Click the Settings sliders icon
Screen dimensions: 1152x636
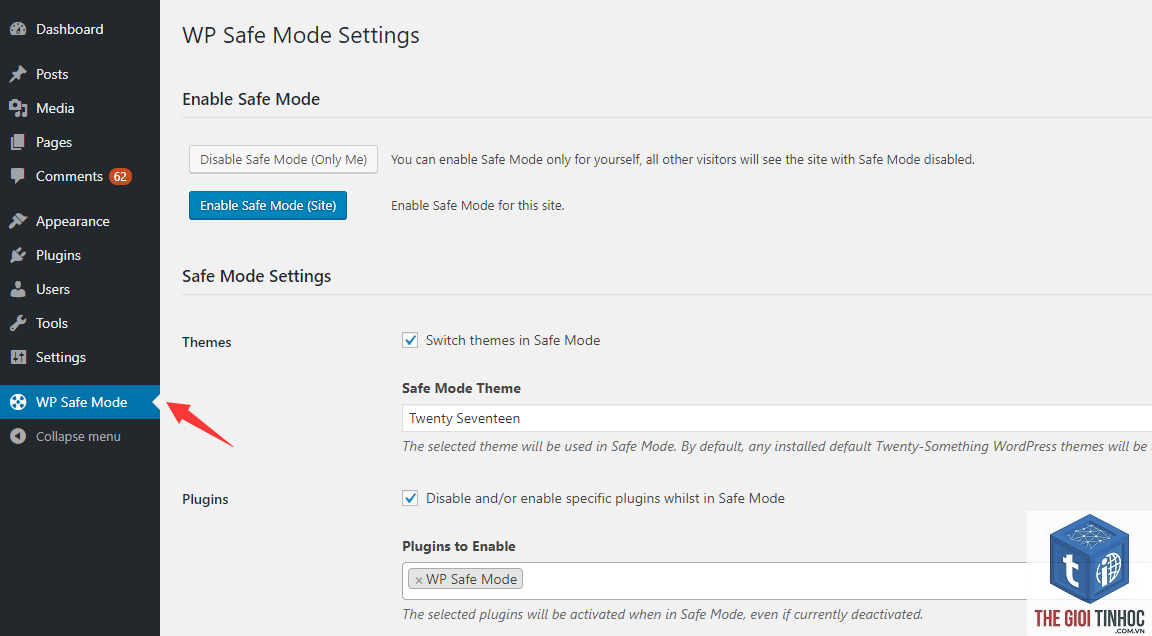(x=18, y=357)
